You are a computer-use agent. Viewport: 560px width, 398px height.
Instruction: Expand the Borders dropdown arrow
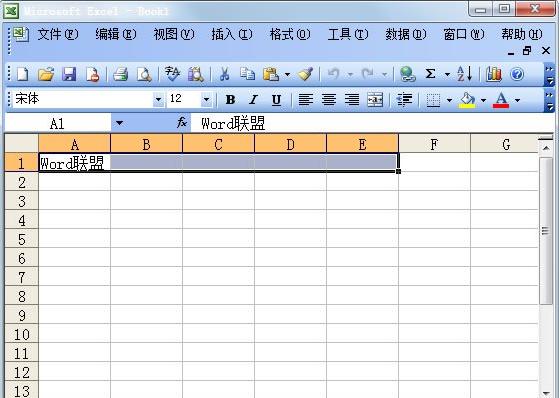[x=450, y=100]
